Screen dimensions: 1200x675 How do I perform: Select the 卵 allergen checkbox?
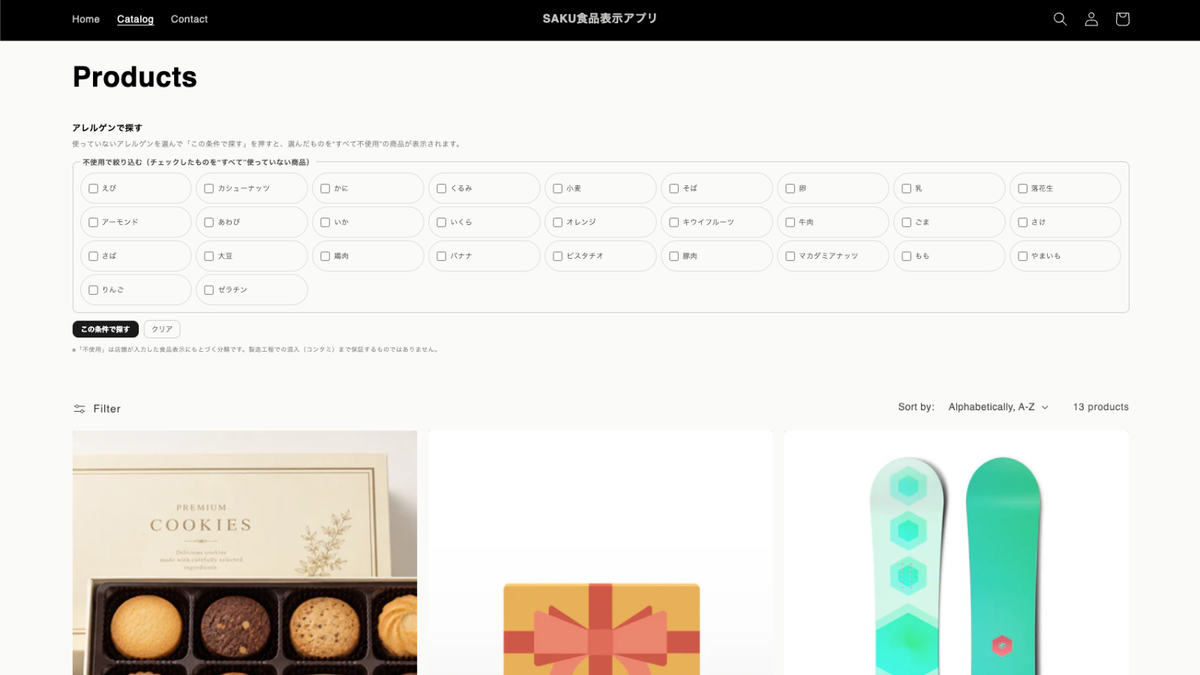pos(790,188)
